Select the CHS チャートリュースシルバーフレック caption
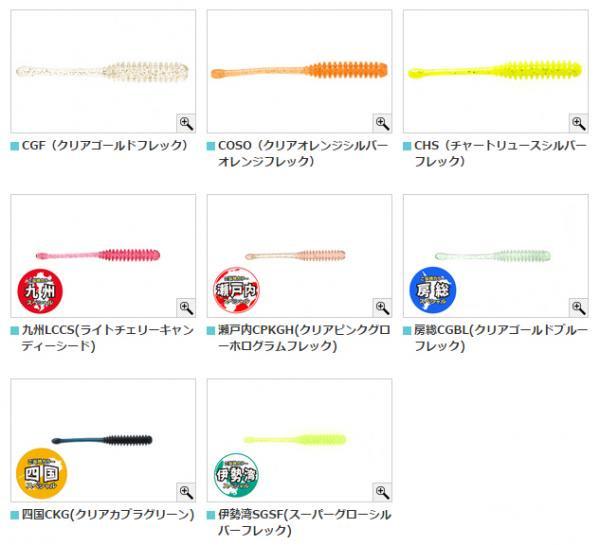Viewport: 600px width, 545px height. (x=500, y=153)
